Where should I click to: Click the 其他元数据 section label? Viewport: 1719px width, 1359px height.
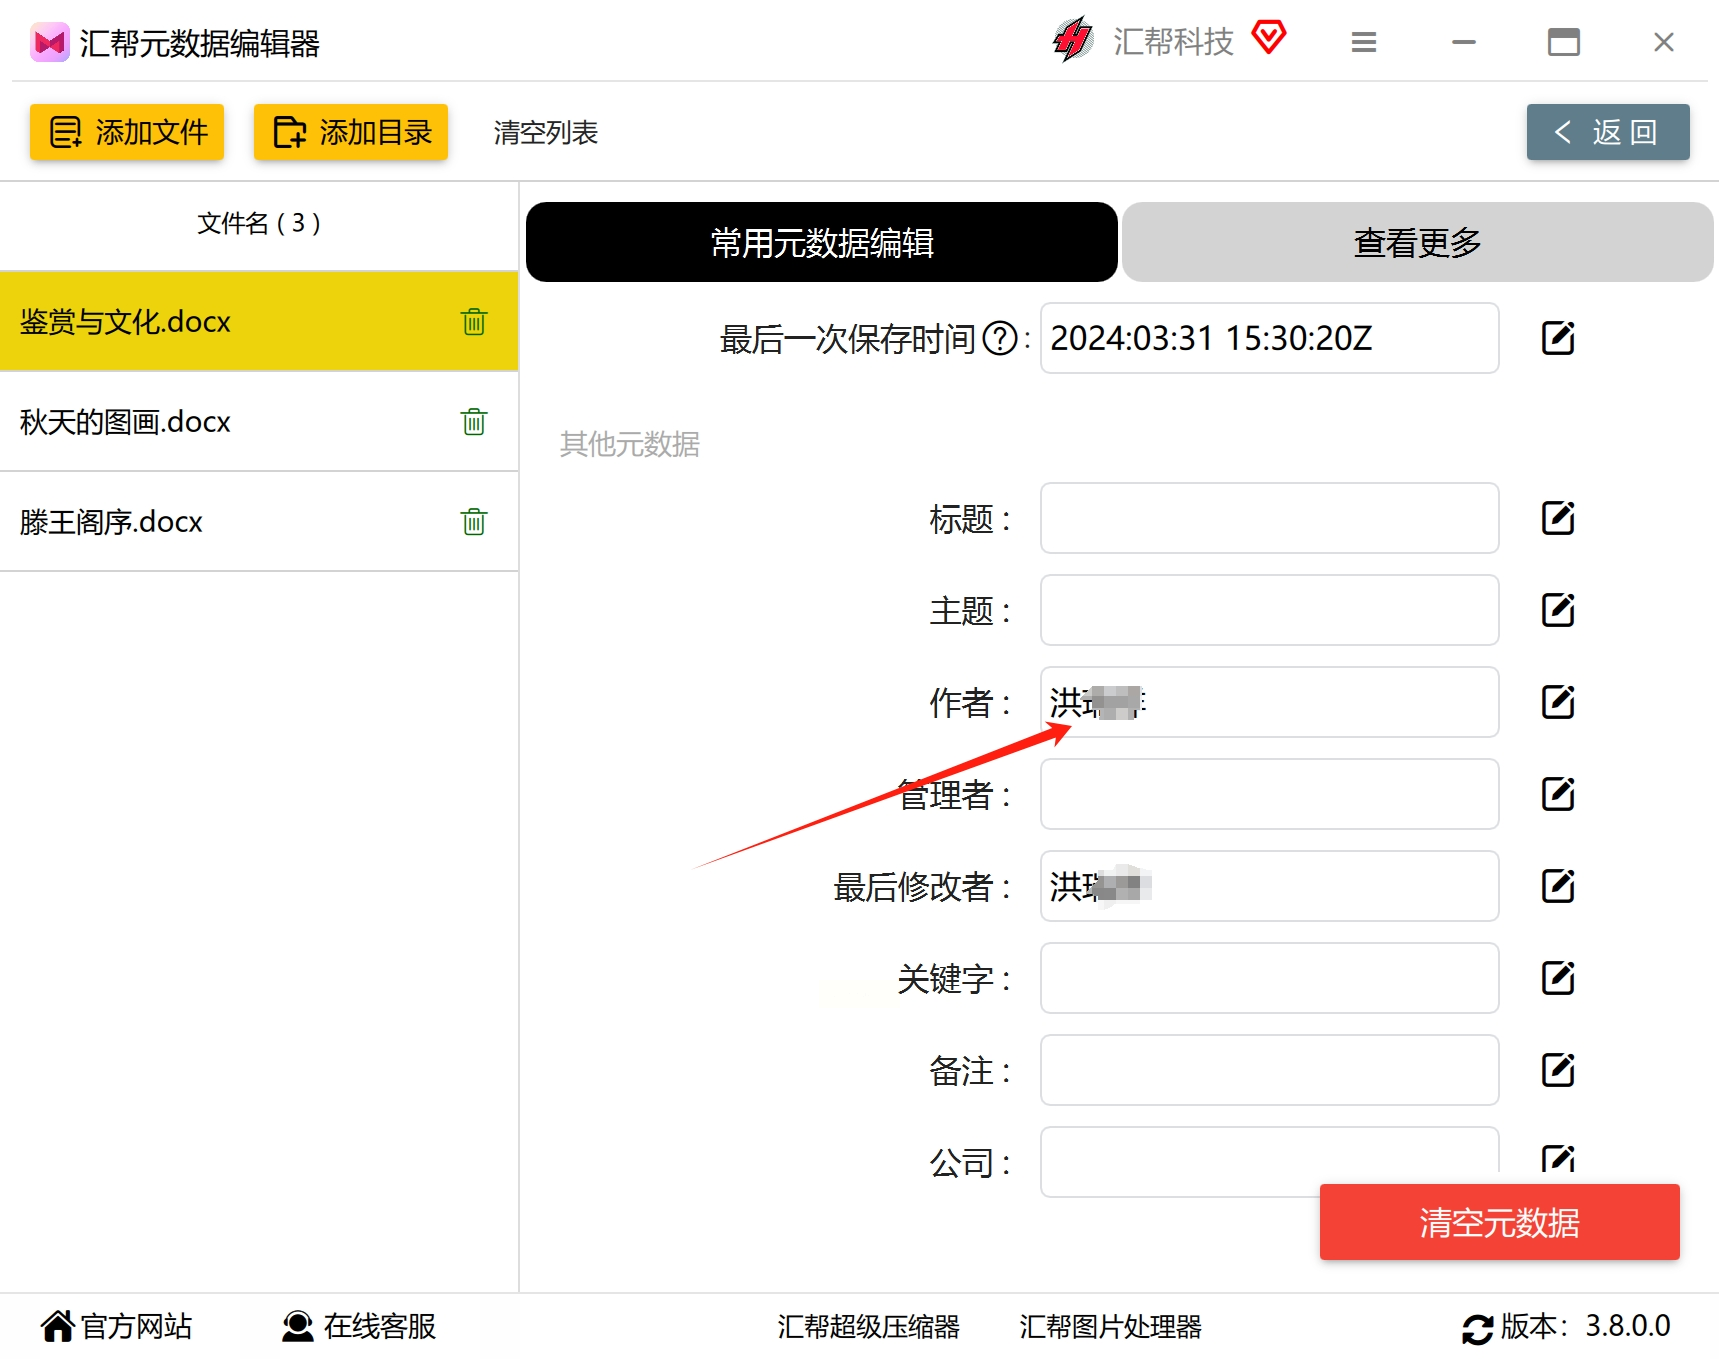tap(630, 444)
